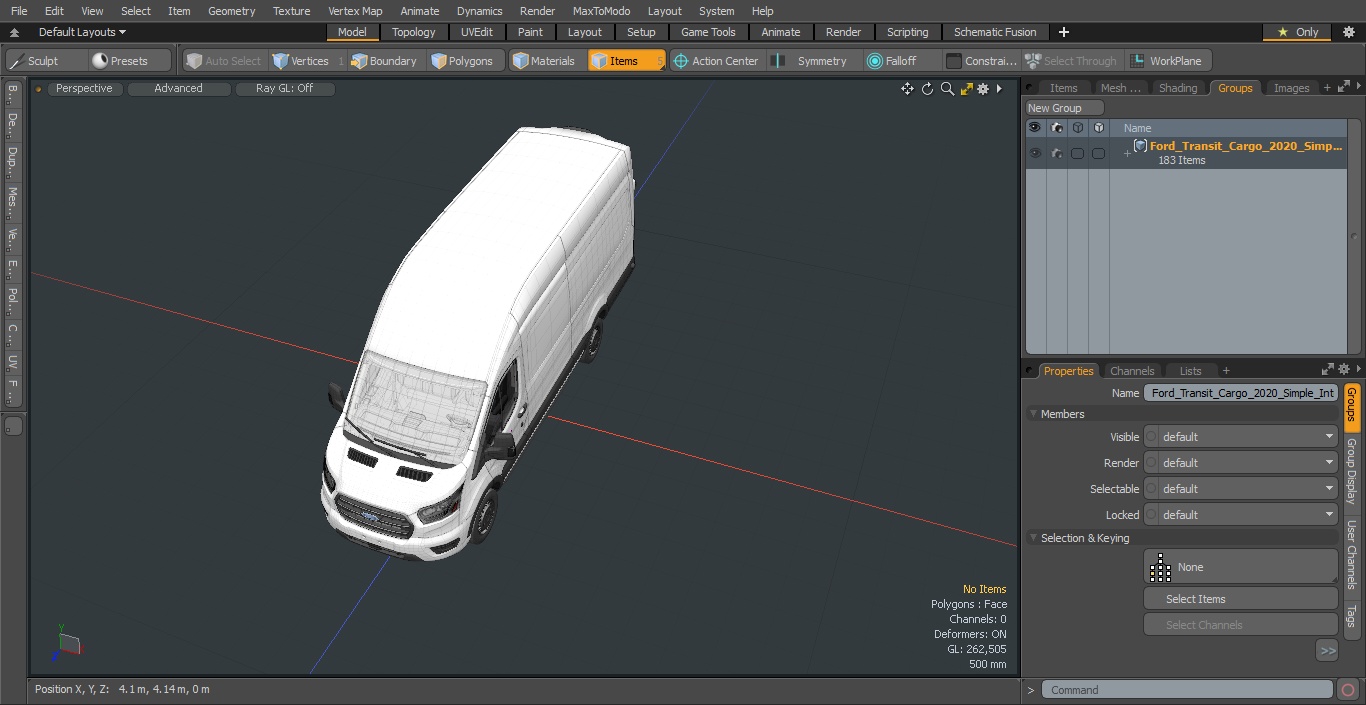Activate Items selection mode
This screenshot has height=705, width=1366.
pyautogui.click(x=626, y=61)
